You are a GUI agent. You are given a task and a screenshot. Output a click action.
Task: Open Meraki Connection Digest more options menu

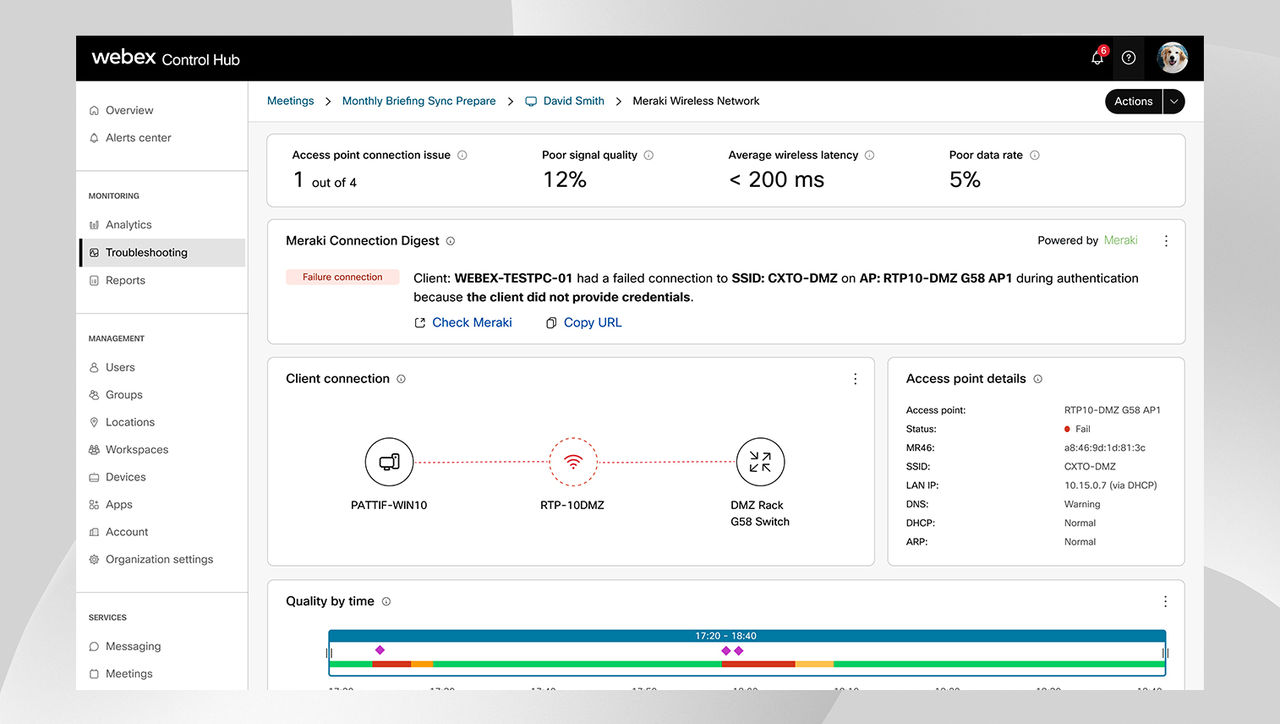point(1165,241)
